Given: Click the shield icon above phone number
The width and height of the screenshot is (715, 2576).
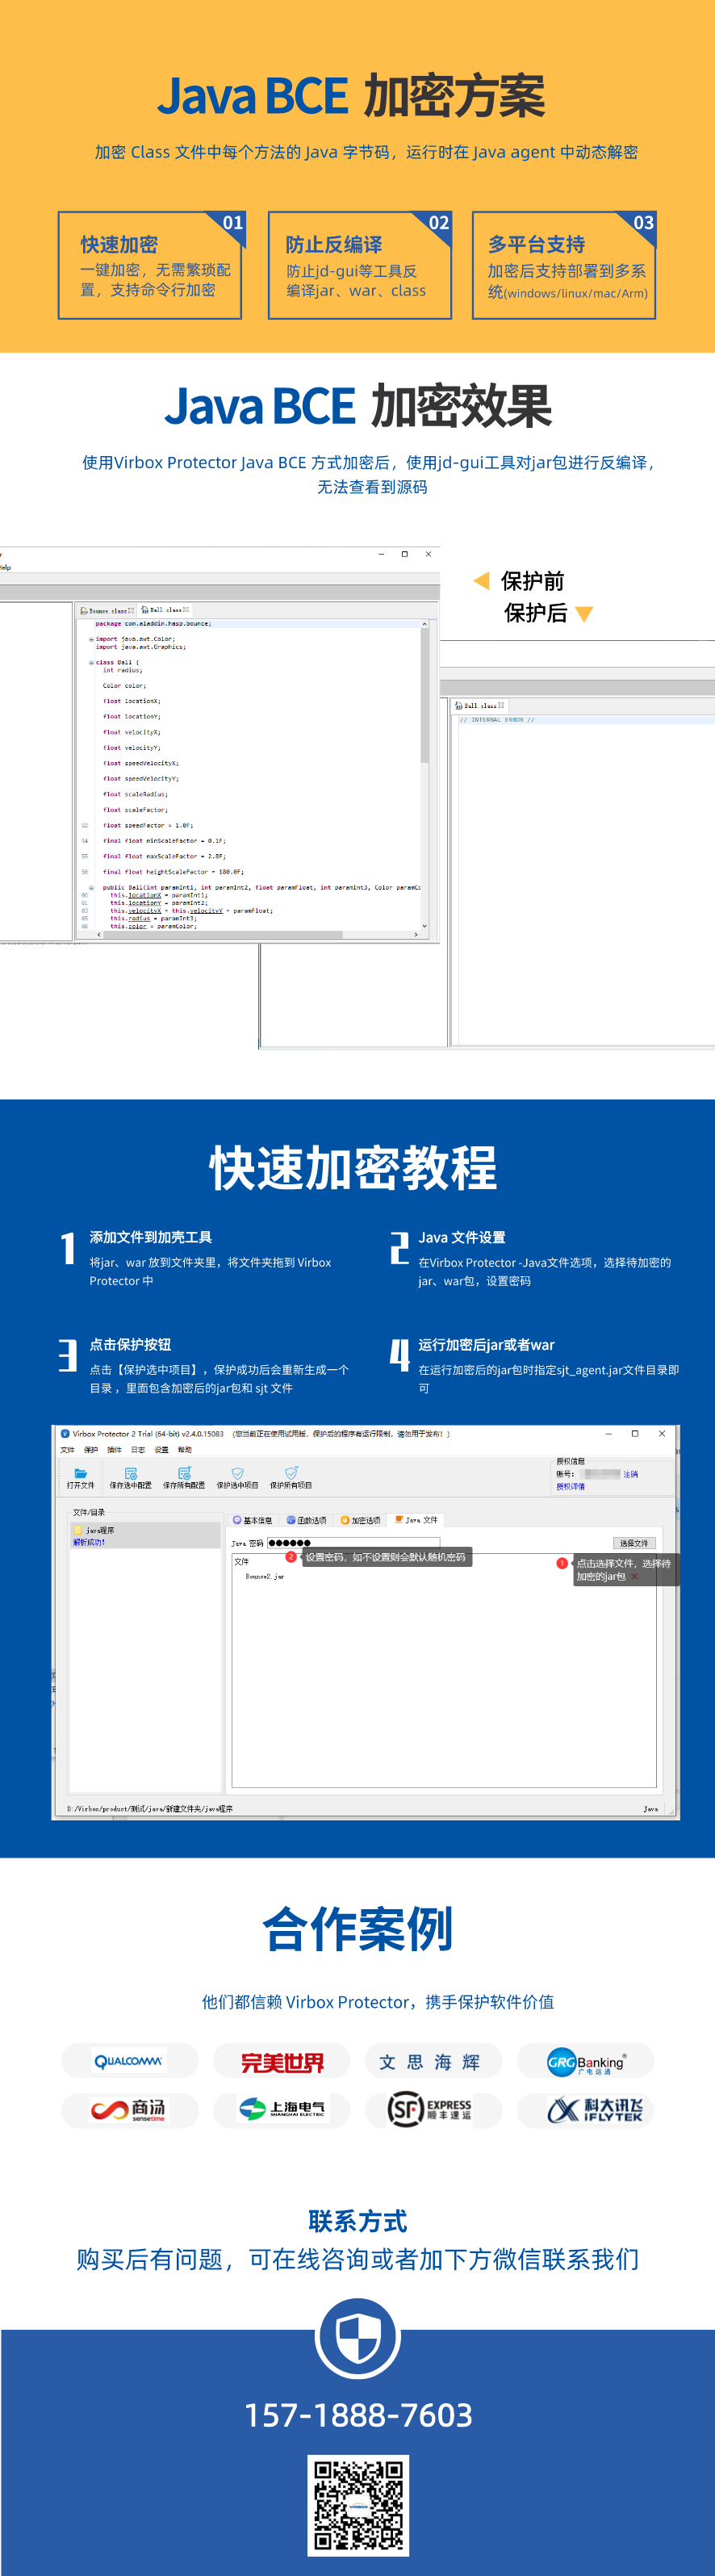Looking at the screenshot, I should (x=358, y=2339).
